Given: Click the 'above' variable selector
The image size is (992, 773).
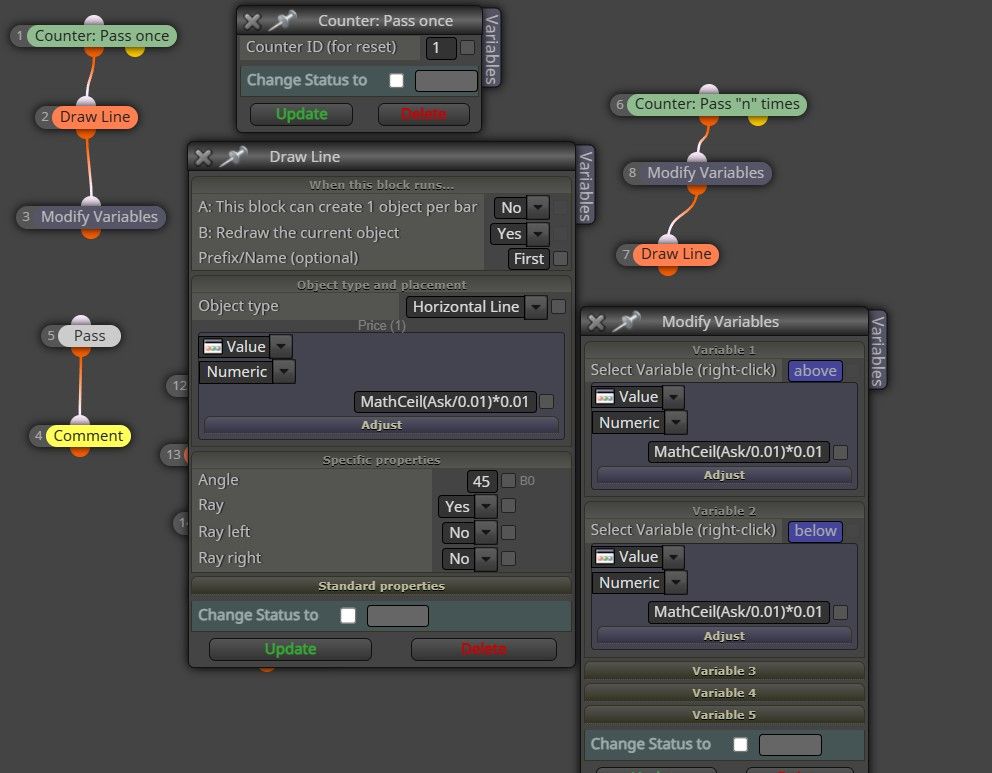Looking at the screenshot, I should (815, 371).
